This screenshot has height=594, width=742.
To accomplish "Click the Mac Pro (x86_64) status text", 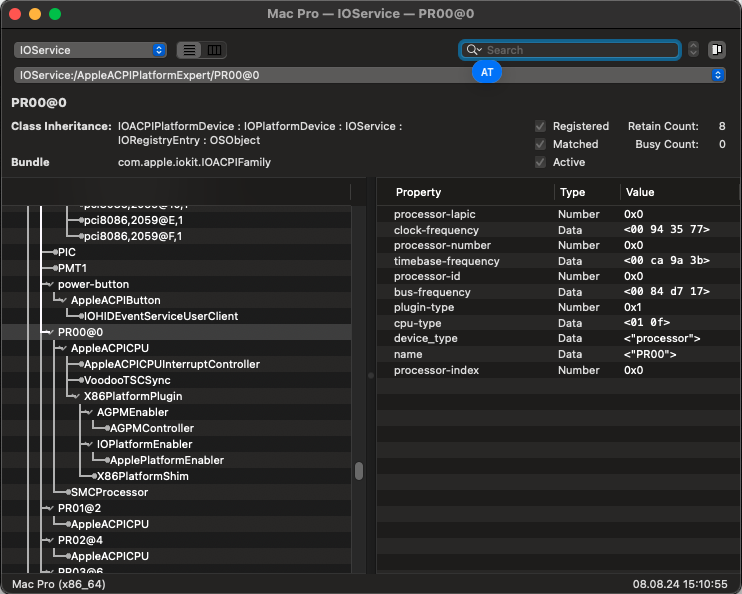I will pos(59,584).
